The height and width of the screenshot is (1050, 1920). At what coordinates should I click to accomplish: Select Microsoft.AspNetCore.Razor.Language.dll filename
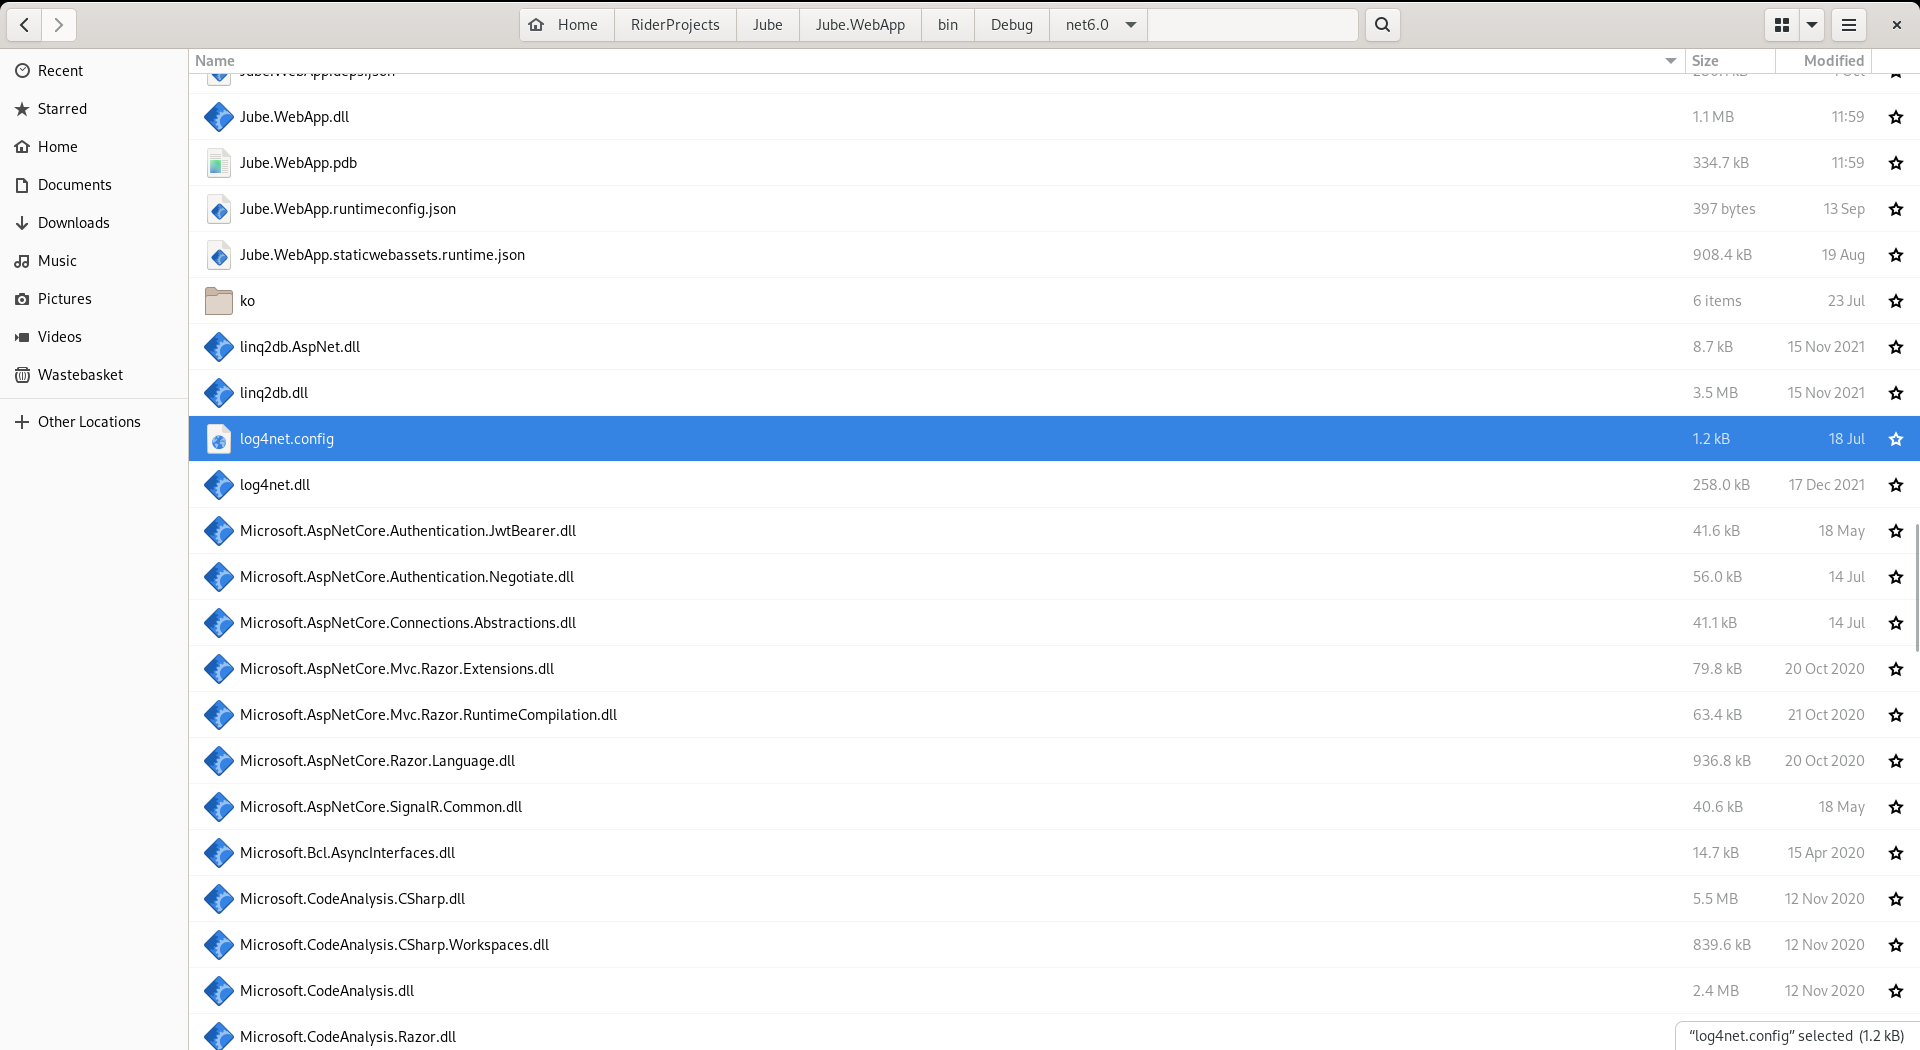point(377,761)
